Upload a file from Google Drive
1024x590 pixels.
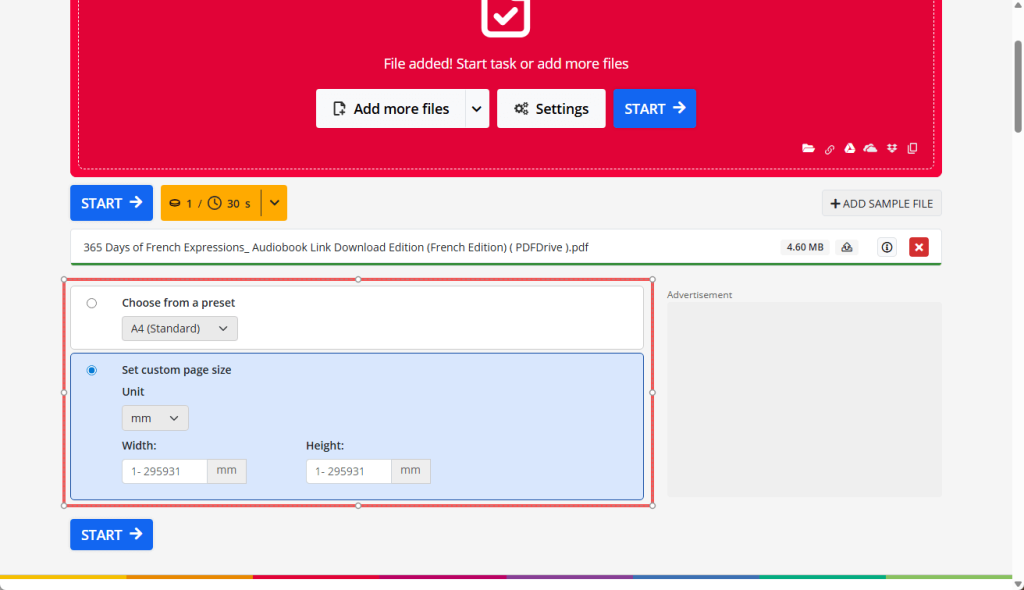(x=849, y=148)
